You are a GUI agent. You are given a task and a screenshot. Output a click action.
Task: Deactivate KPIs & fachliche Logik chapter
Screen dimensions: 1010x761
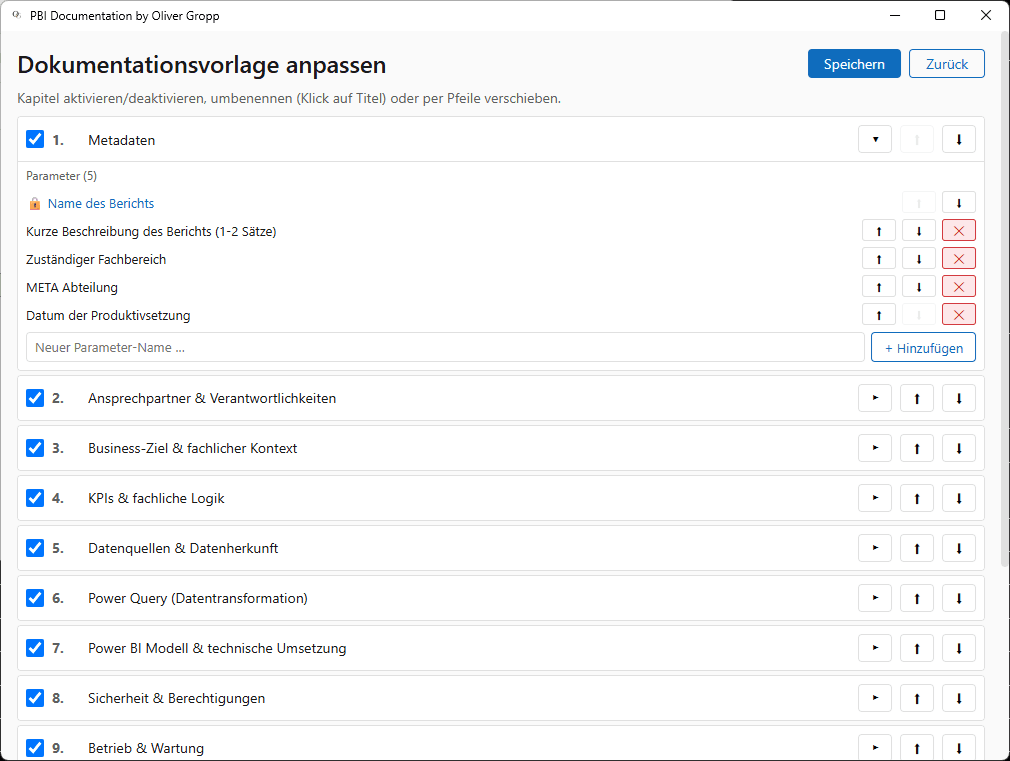pos(35,498)
